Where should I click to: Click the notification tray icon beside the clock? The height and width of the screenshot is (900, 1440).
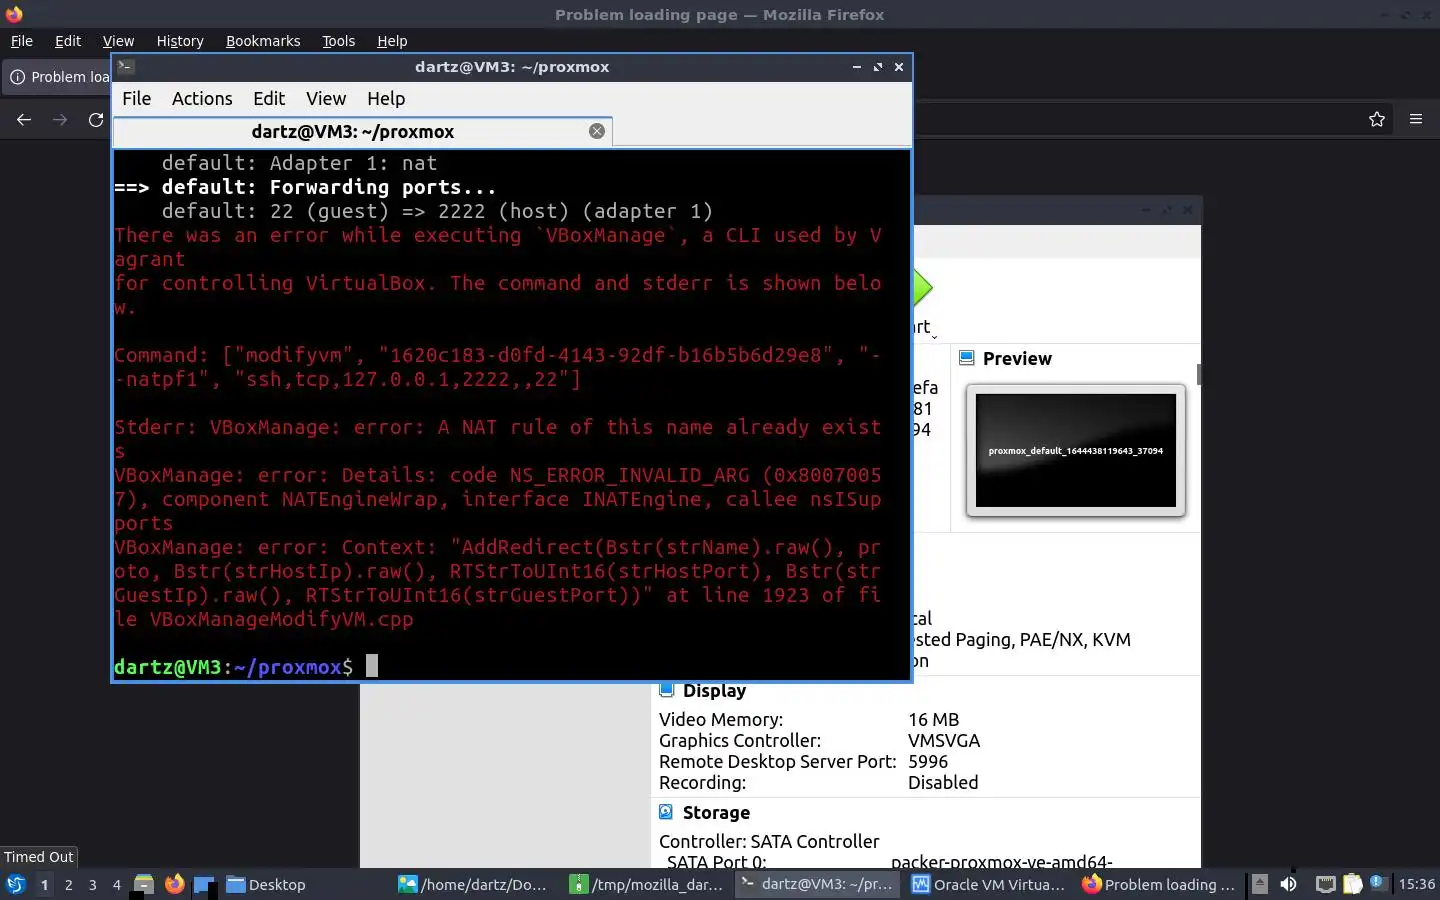1378,883
